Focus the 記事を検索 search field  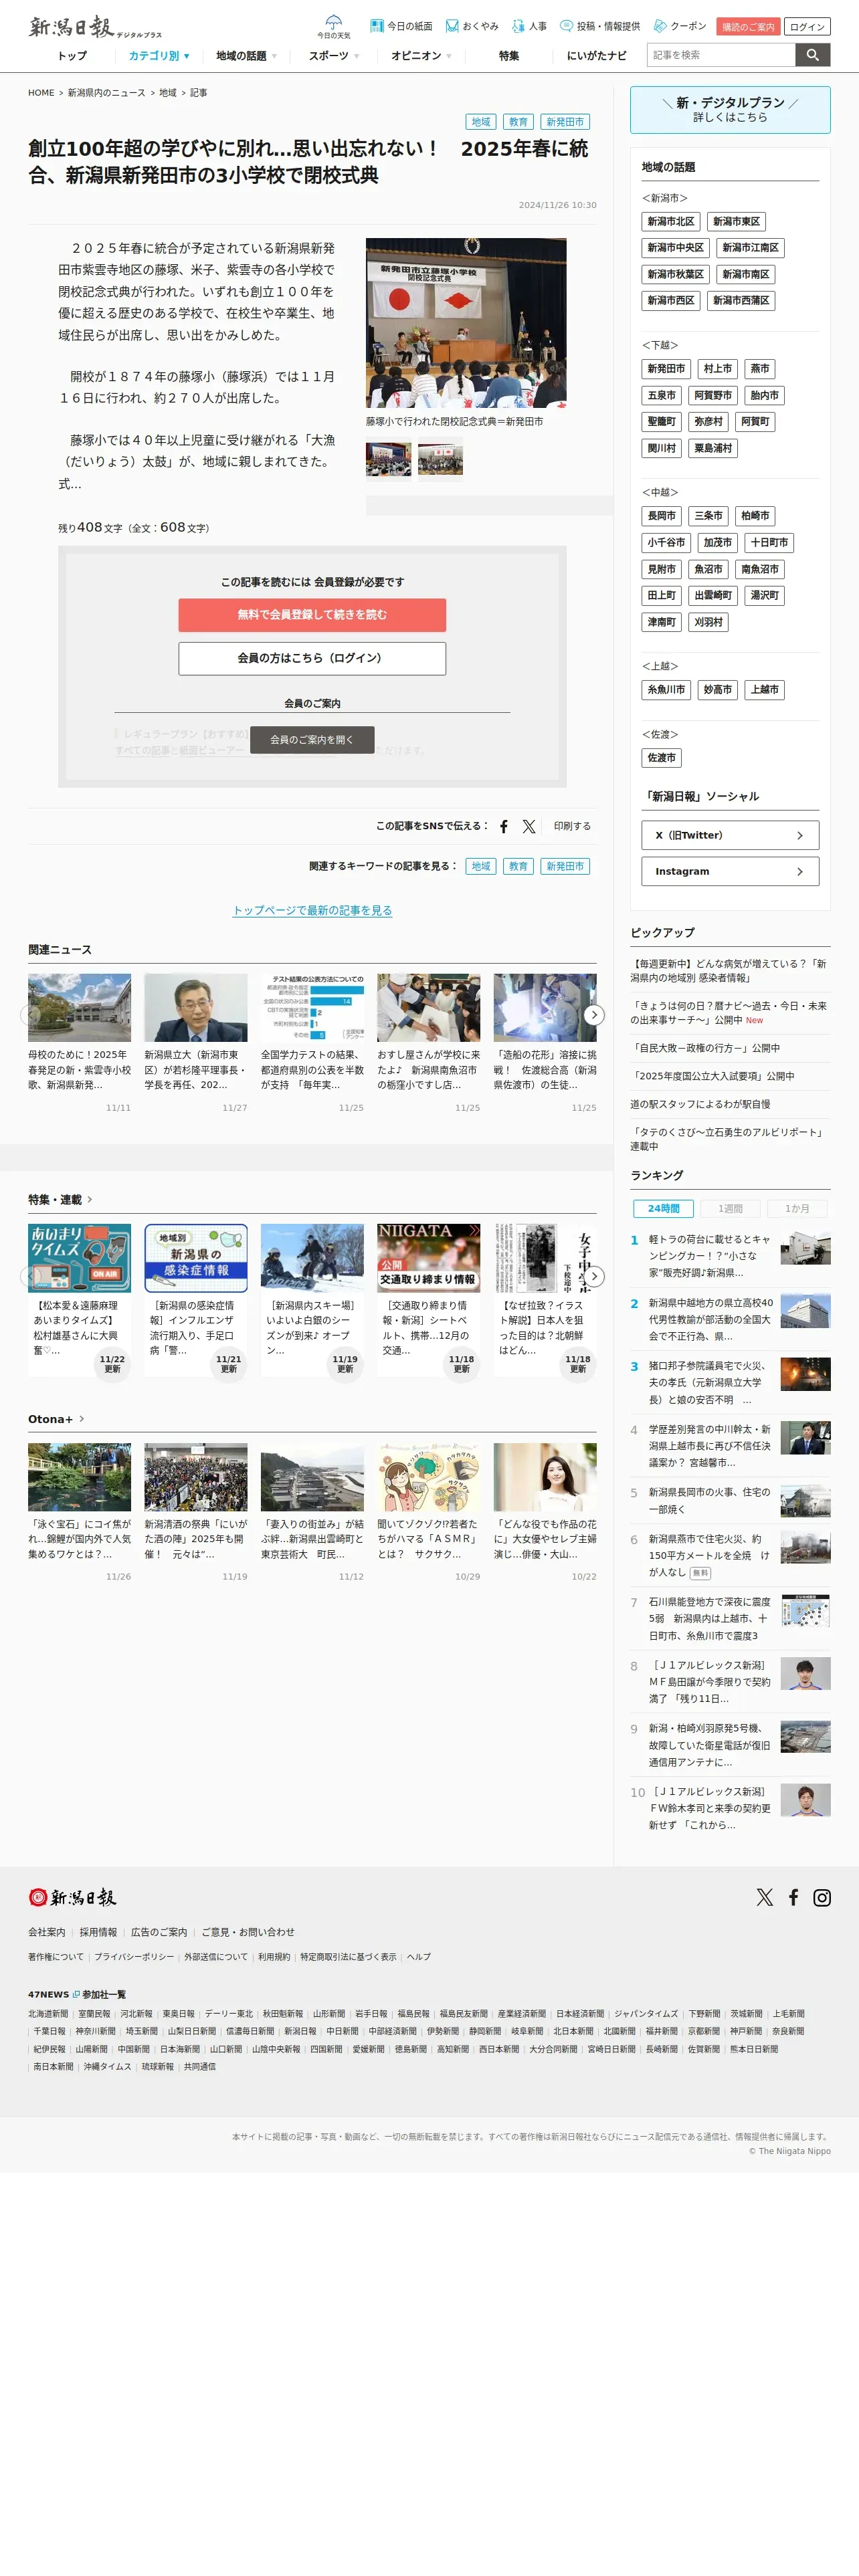tap(721, 55)
